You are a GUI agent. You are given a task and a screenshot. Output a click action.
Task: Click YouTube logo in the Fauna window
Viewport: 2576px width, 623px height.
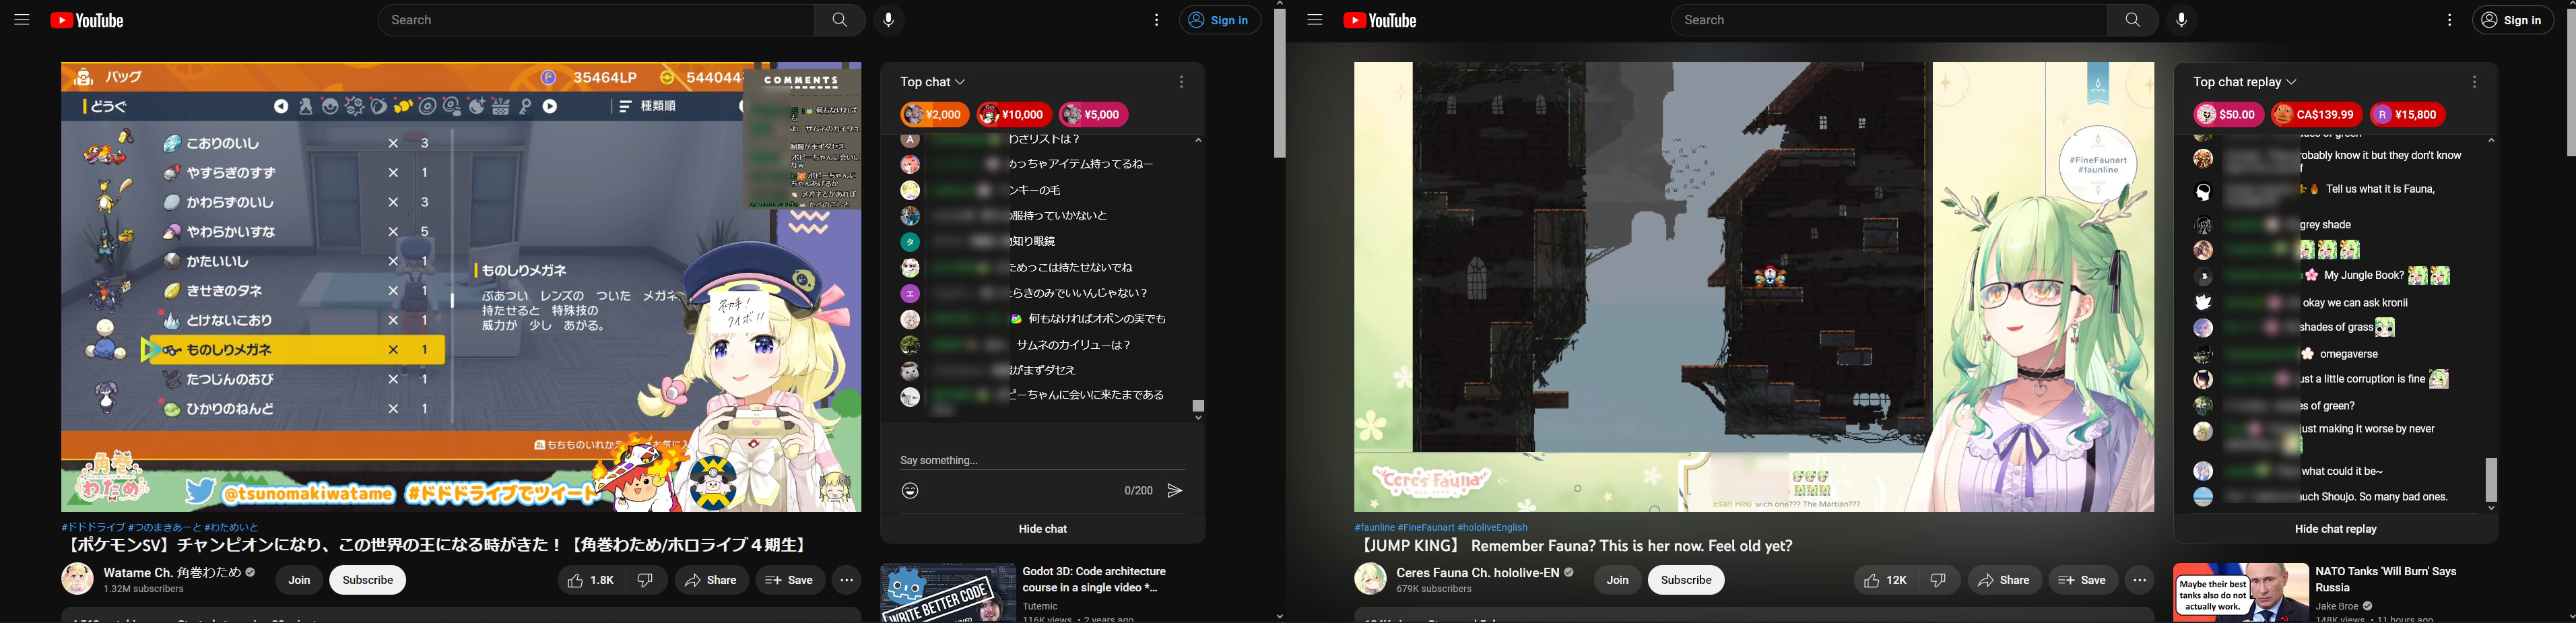click(x=1380, y=20)
